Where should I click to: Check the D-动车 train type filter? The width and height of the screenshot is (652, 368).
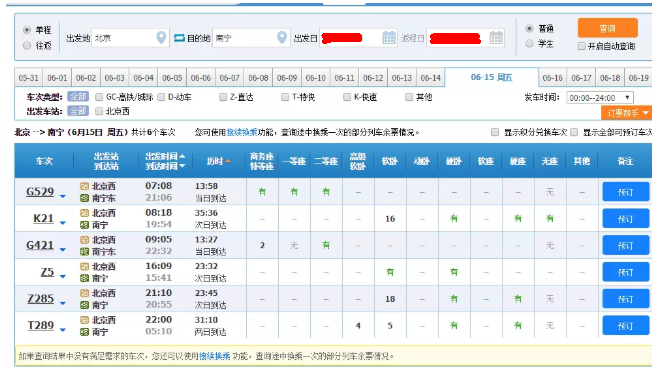161,97
